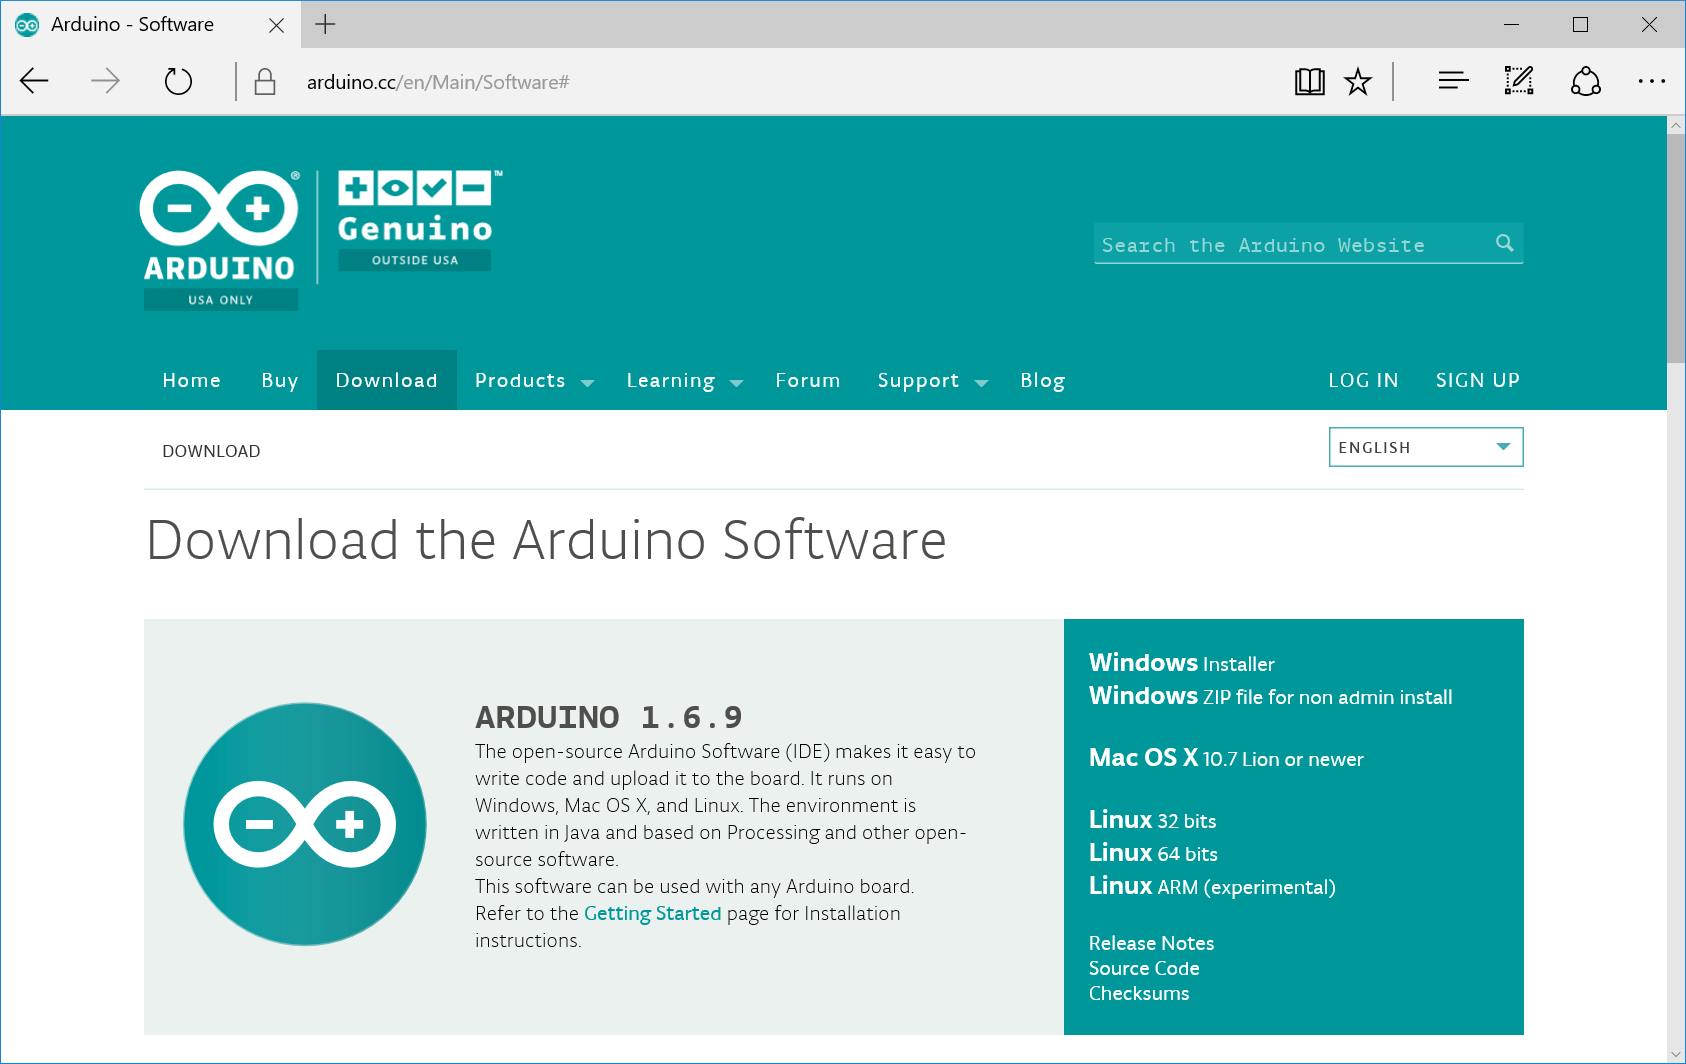Open Reading view book icon
Viewport: 1686px width, 1064px height.
1309,81
